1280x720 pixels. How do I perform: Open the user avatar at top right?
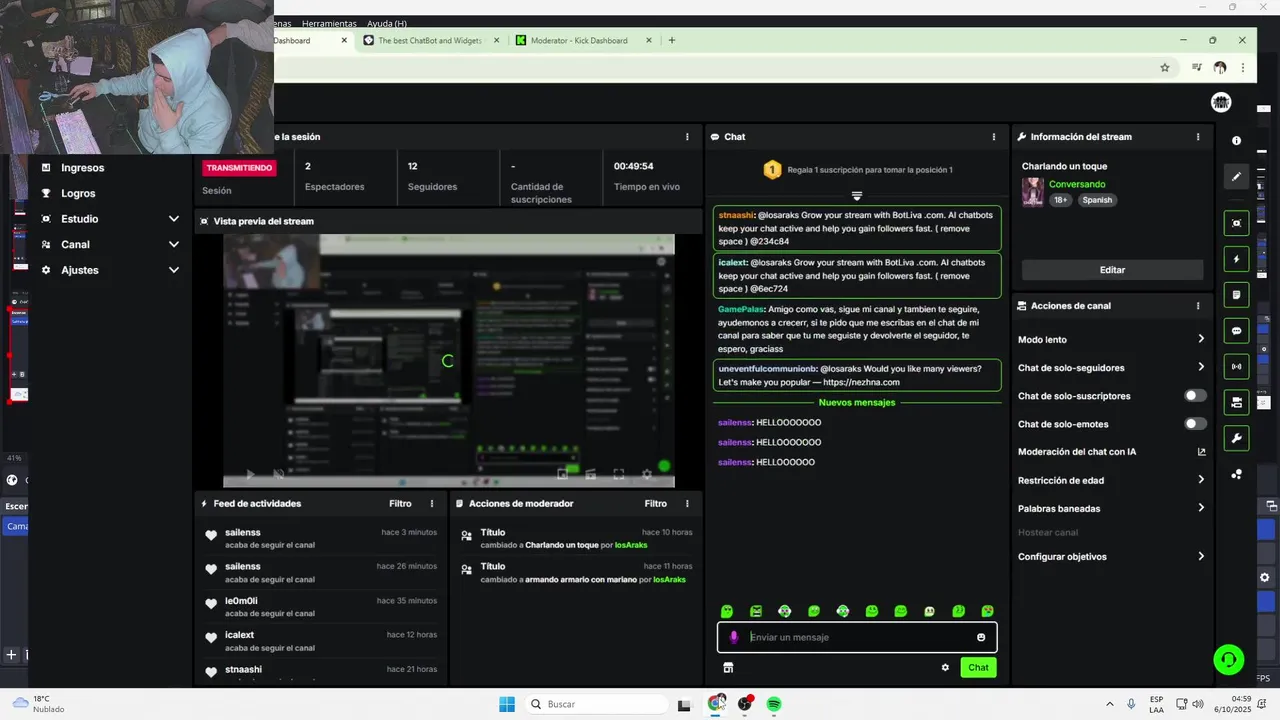[1220, 102]
